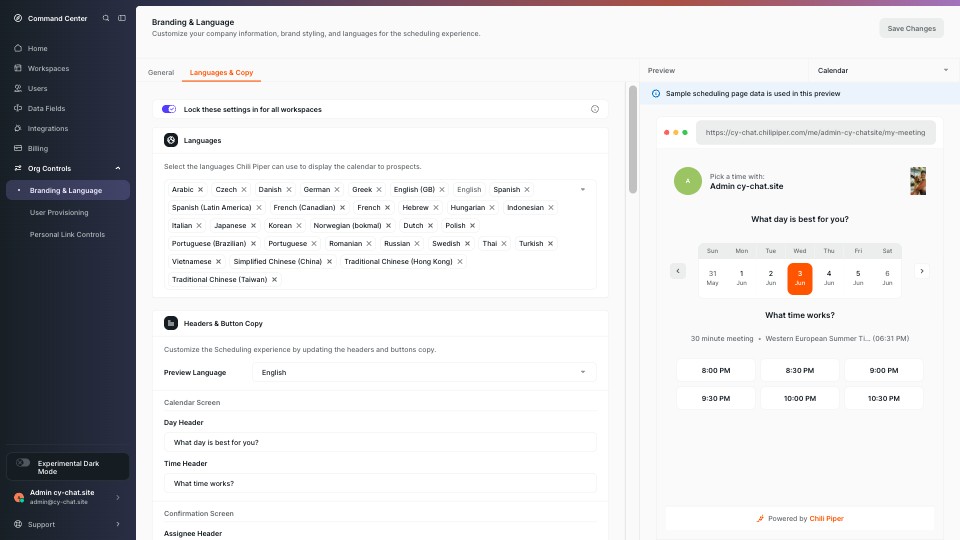Click the info icon beside lock settings
The image size is (960, 540).
pos(594,109)
